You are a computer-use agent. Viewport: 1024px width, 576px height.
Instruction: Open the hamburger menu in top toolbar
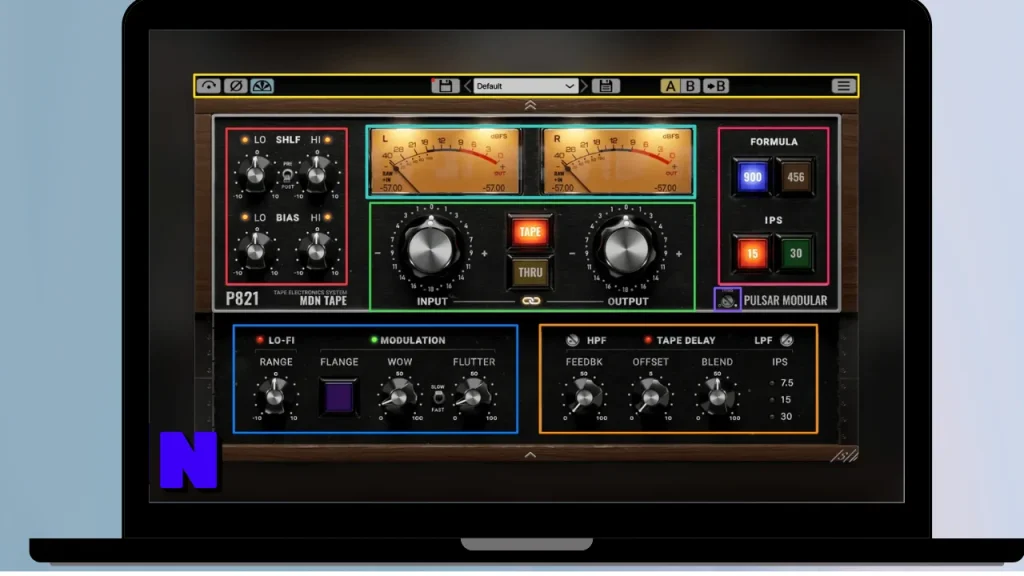(843, 86)
